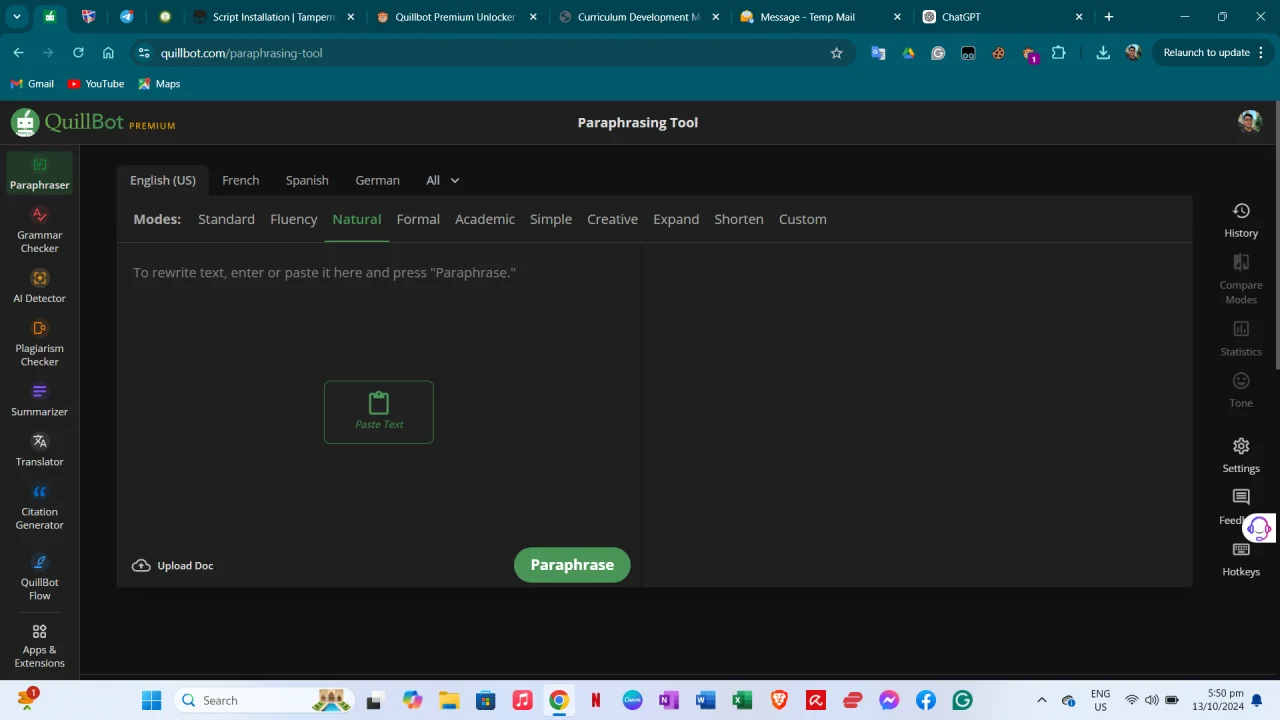Open AI Detector from sidebar
This screenshot has width=1280, height=720.
(40, 286)
